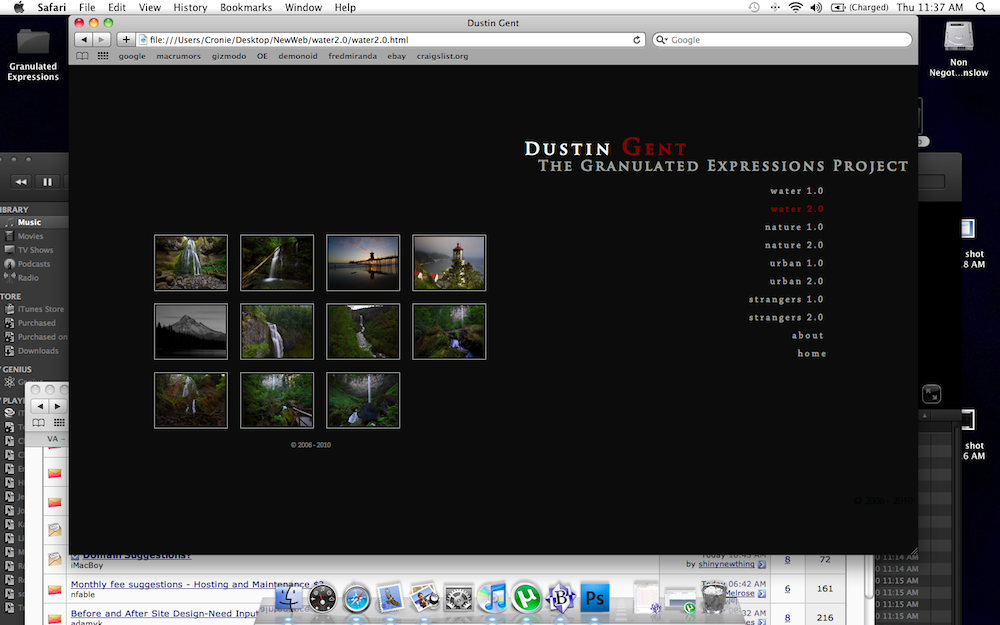Screen dimensions: 1000x625
Task: Click the address bar showing water2.0.html
Action: [390, 40]
